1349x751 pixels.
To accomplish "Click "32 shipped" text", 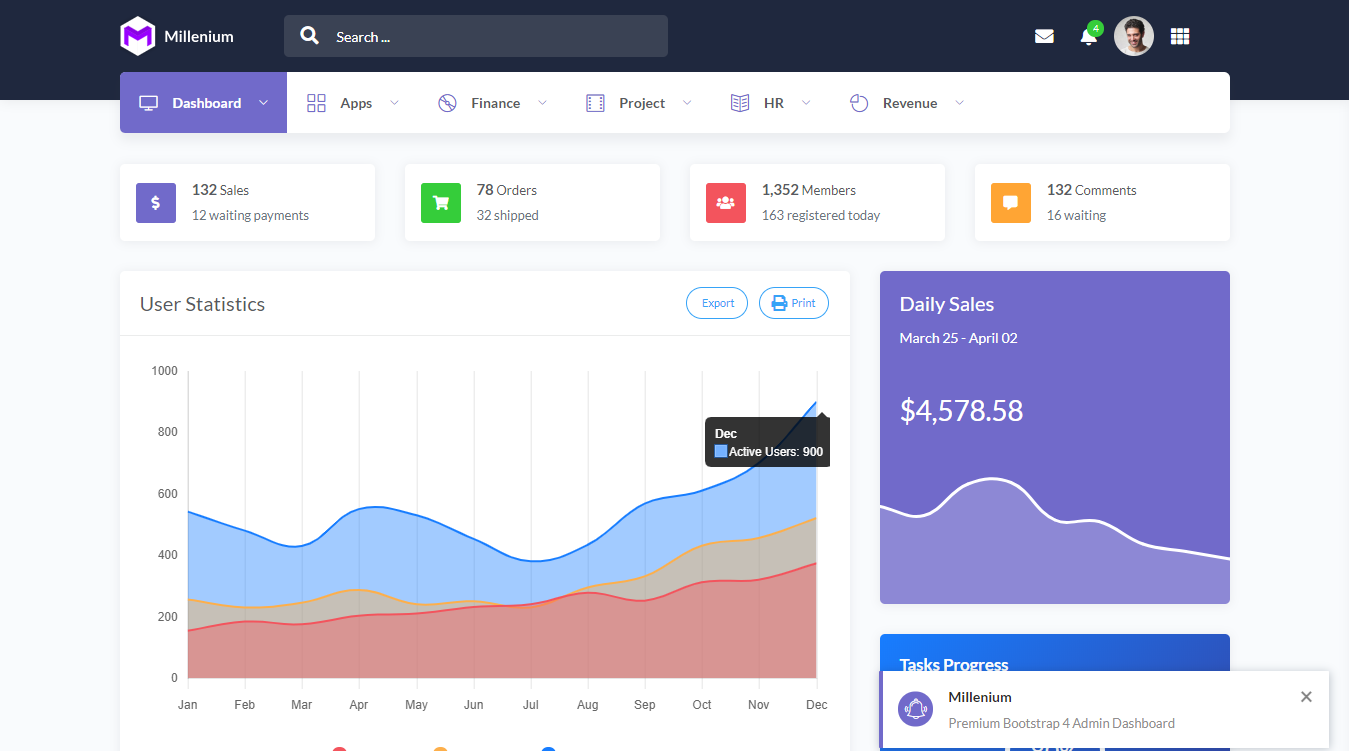I will coord(508,215).
